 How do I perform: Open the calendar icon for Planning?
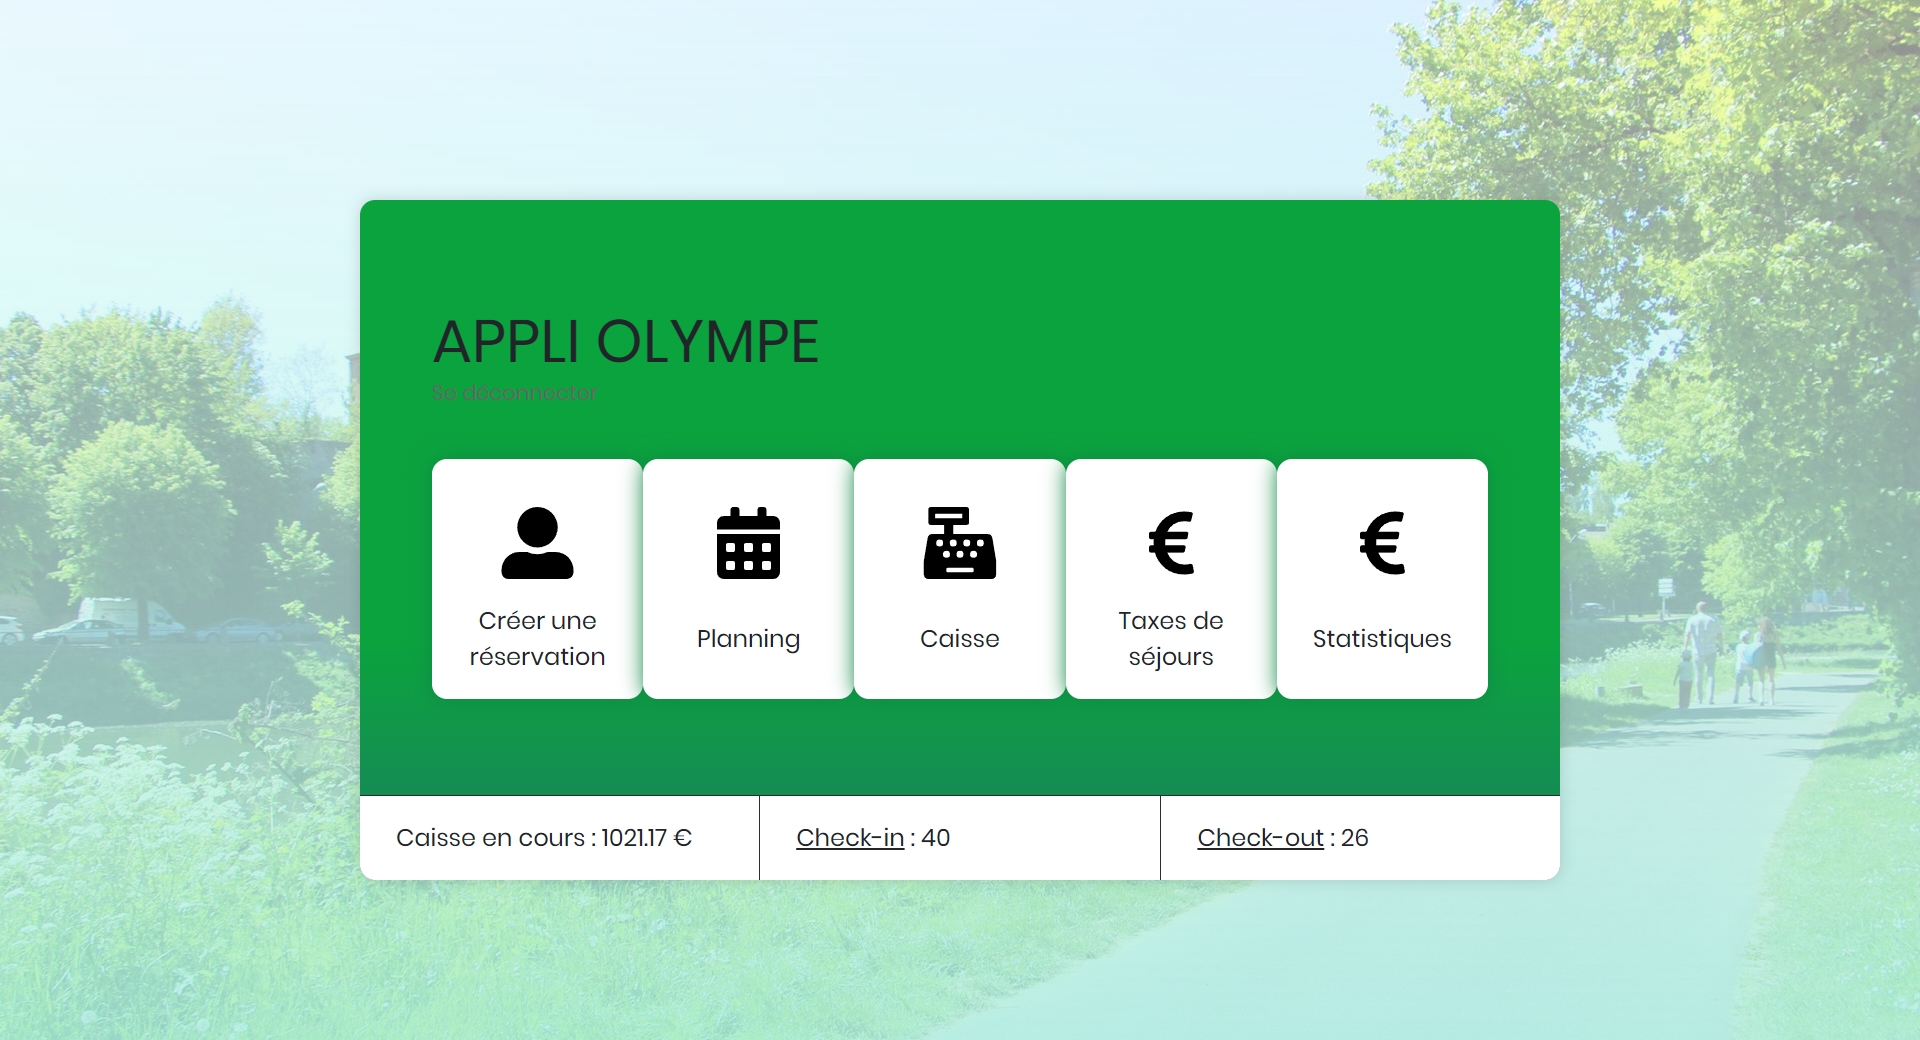748,543
